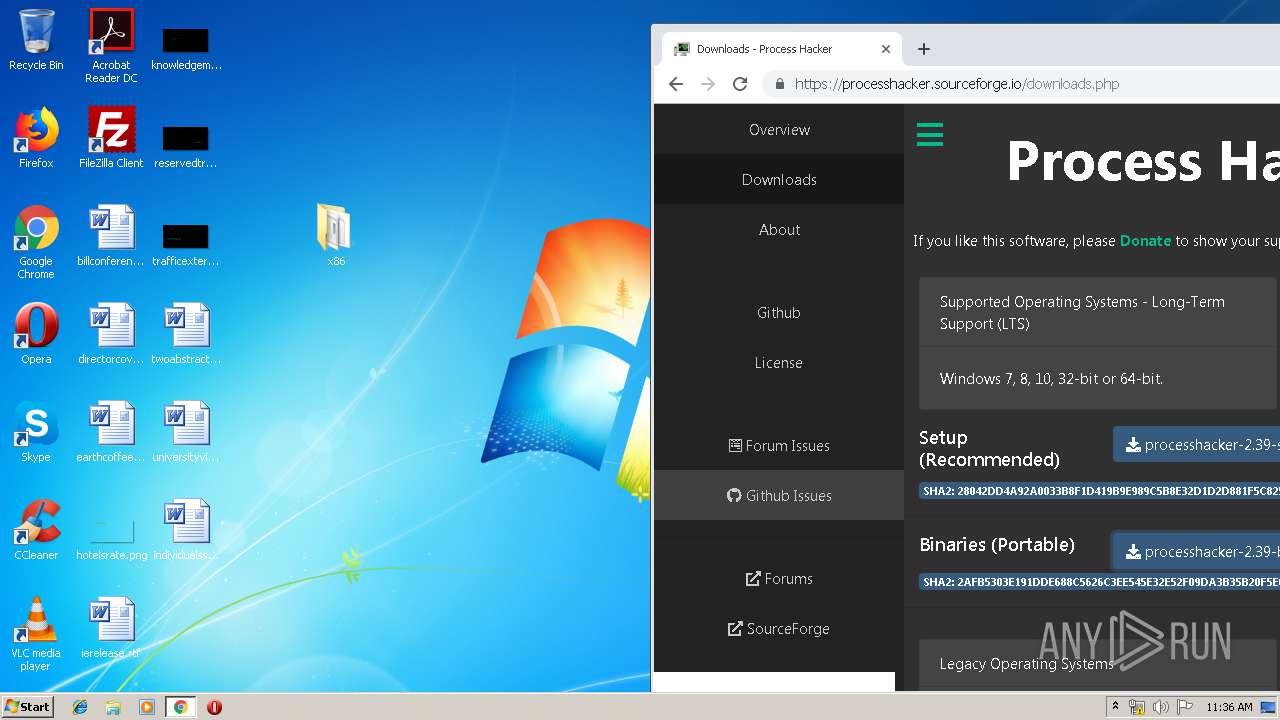Viewport: 1280px width, 720px height.
Task: Launch Google Chrome desktop shortcut
Action: coord(36,242)
